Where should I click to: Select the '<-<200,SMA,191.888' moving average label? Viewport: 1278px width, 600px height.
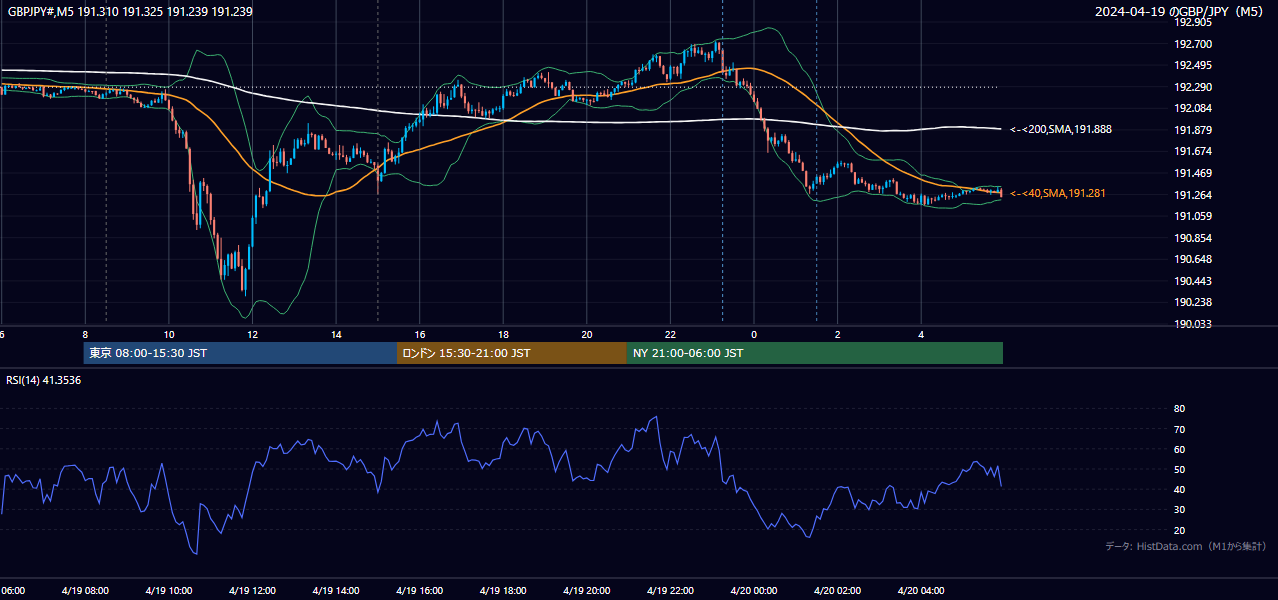(x=1061, y=129)
